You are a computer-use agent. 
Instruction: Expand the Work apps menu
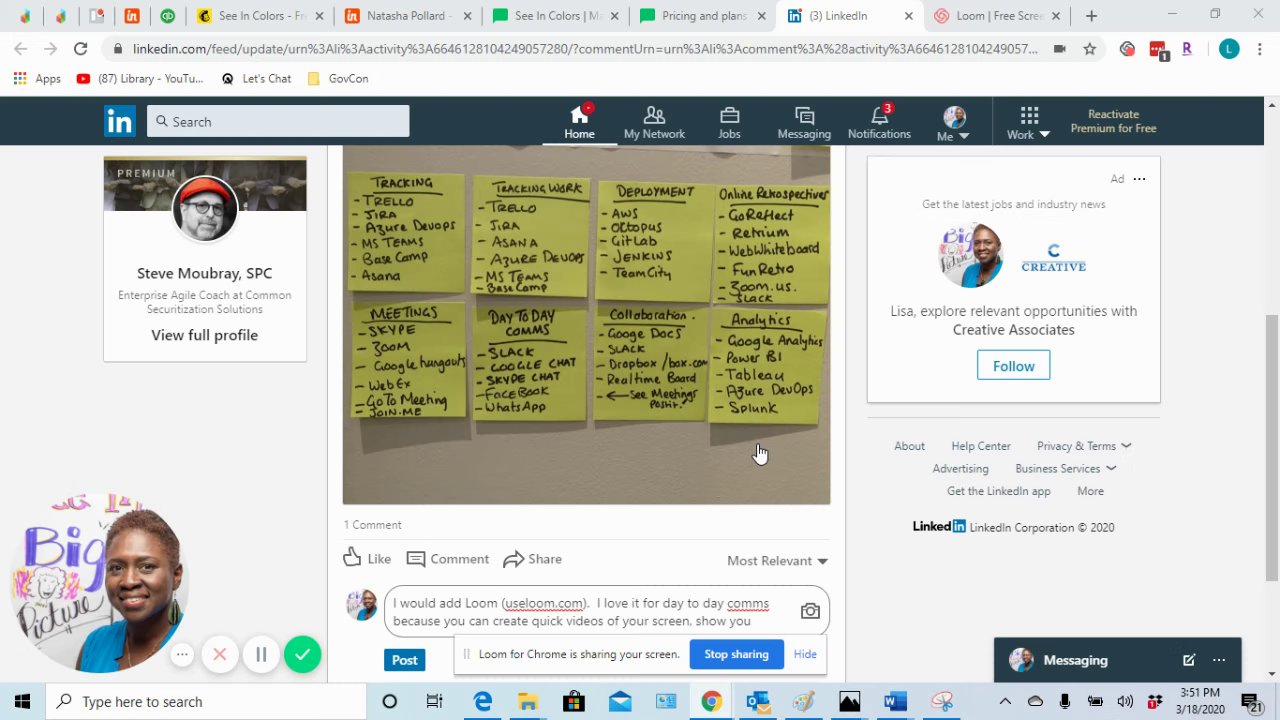point(1029,124)
